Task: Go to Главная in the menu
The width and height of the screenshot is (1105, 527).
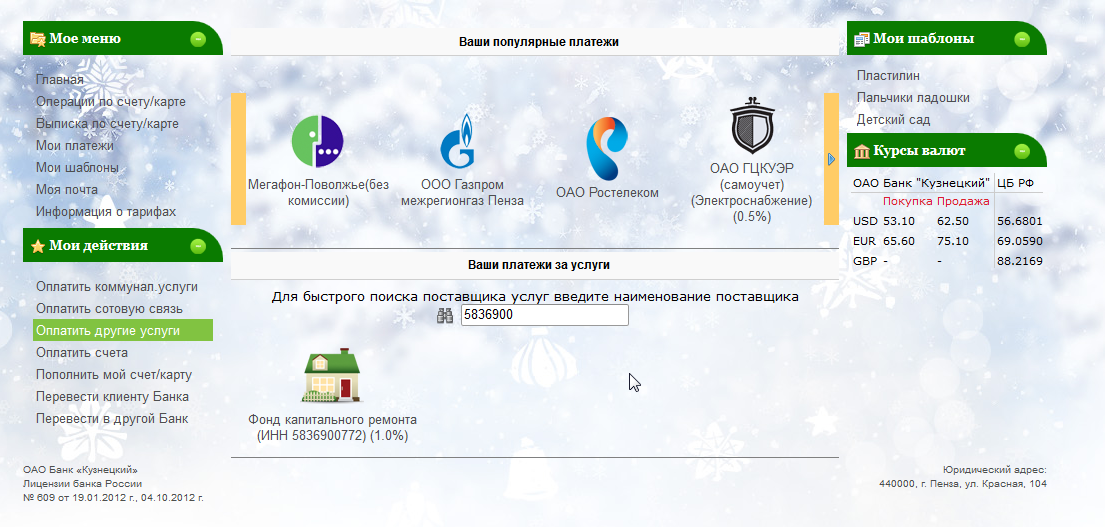Action: [60, 80]
